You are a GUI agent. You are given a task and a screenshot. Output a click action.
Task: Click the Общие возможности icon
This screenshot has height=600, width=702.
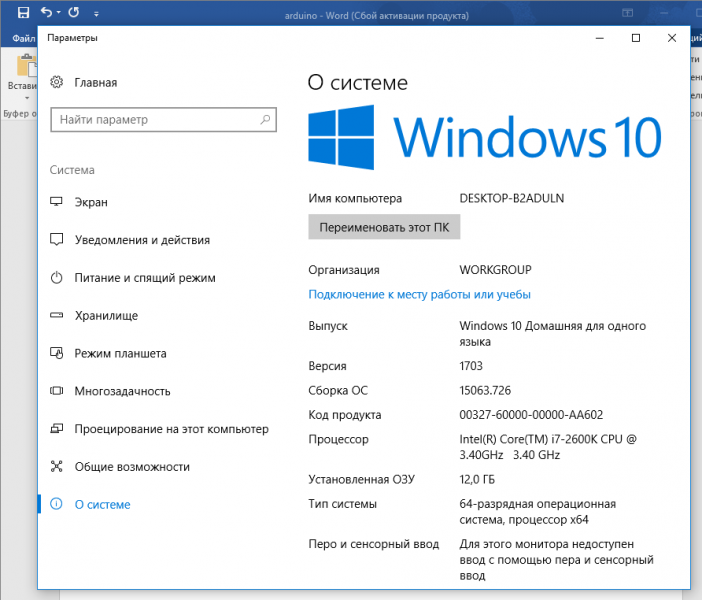point(56,466)
